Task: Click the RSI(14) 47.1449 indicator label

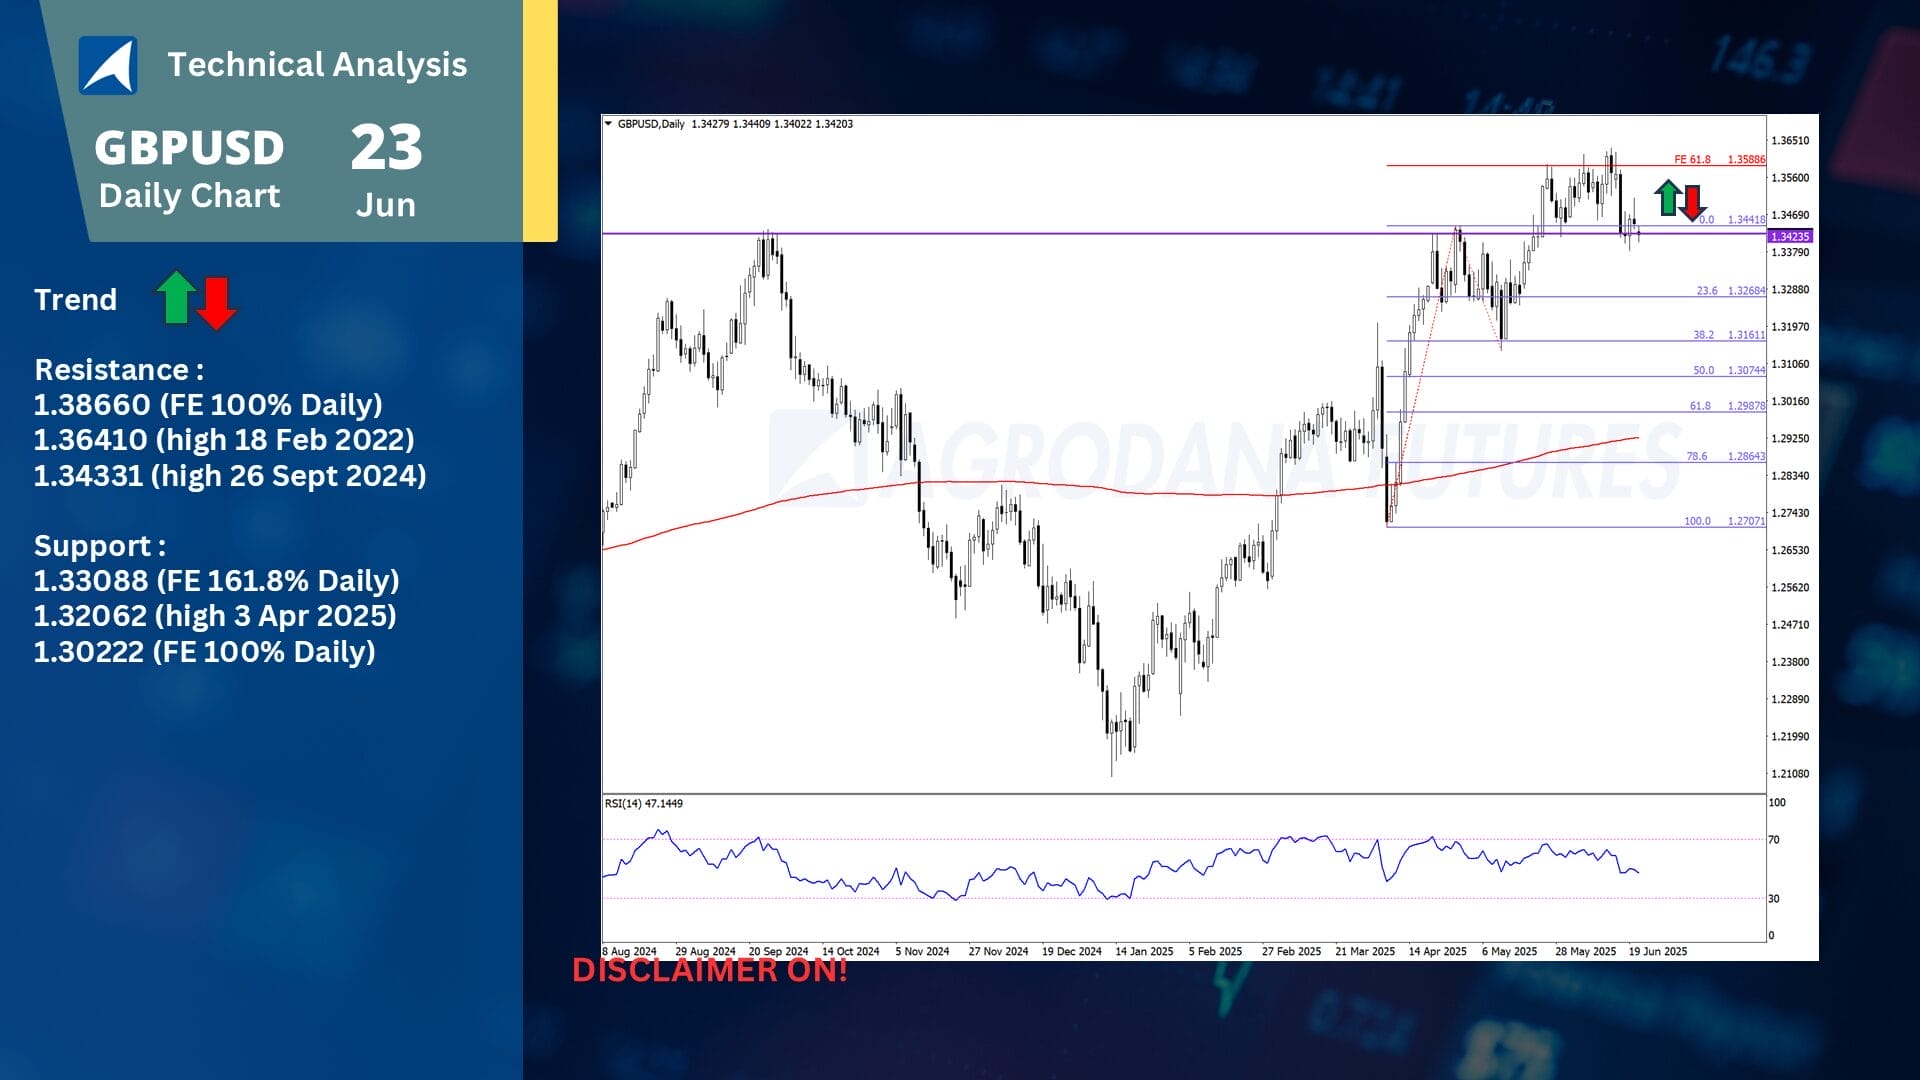Action: 645,803
